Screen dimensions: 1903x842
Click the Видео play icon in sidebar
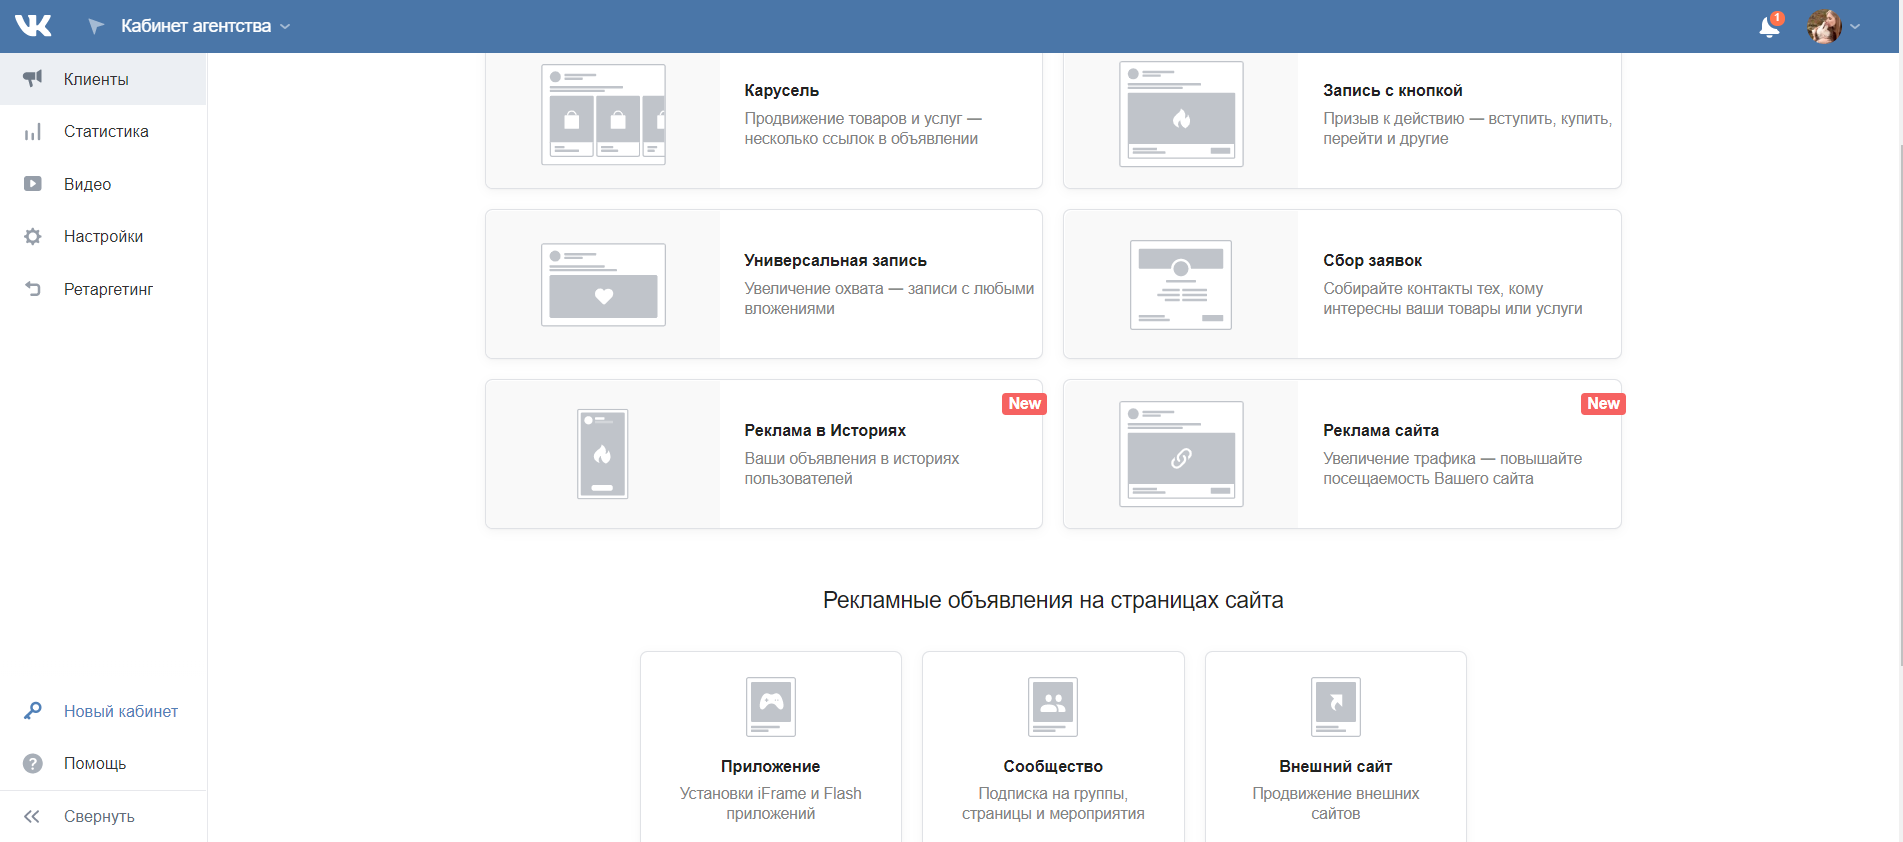pos(33,184)
